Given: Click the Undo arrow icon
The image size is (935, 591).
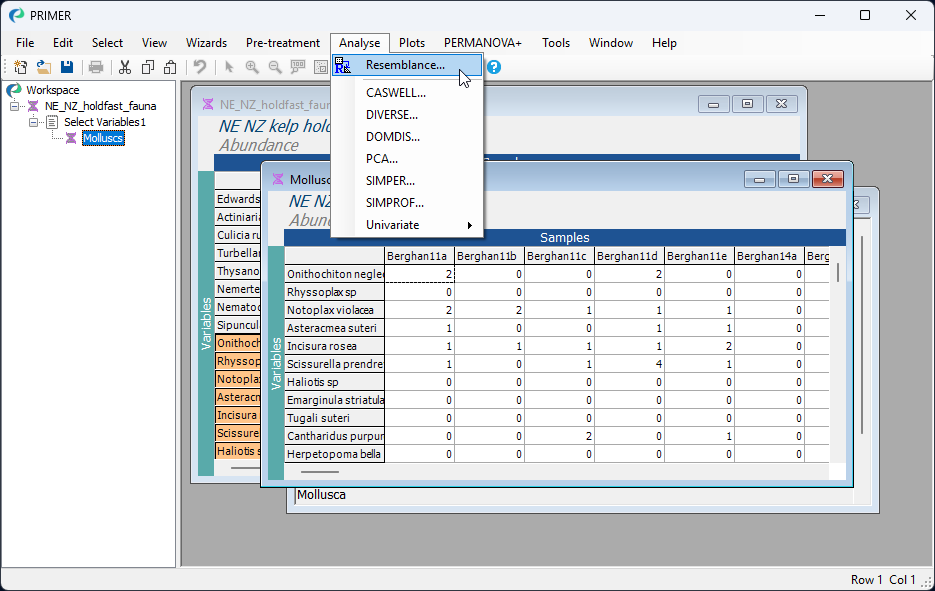Looking at the screenshot, I should (x=200, y=67).
